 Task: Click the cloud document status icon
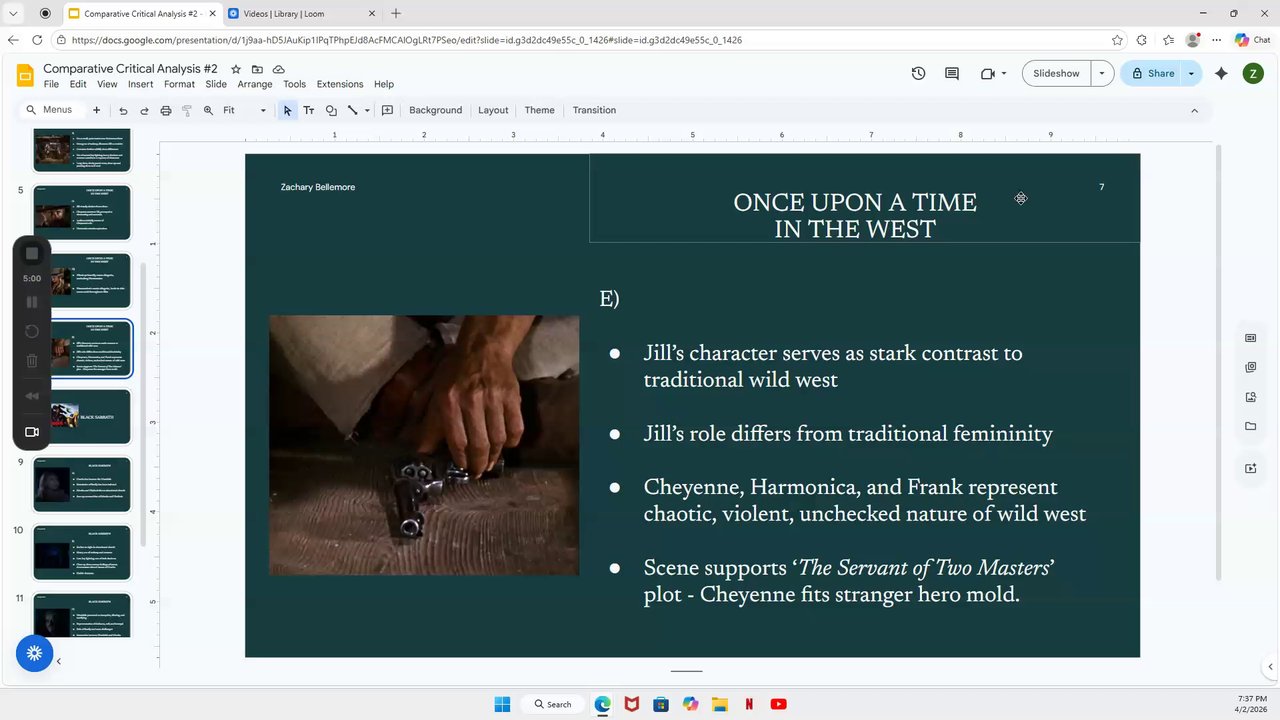click(277, 69)
